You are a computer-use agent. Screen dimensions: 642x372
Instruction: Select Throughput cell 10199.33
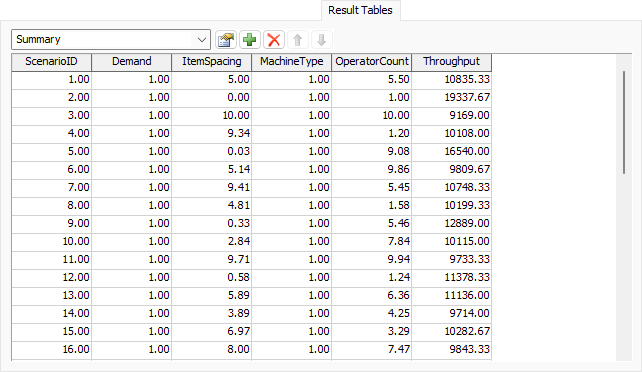pyautogui.click(x=452, y=205)
